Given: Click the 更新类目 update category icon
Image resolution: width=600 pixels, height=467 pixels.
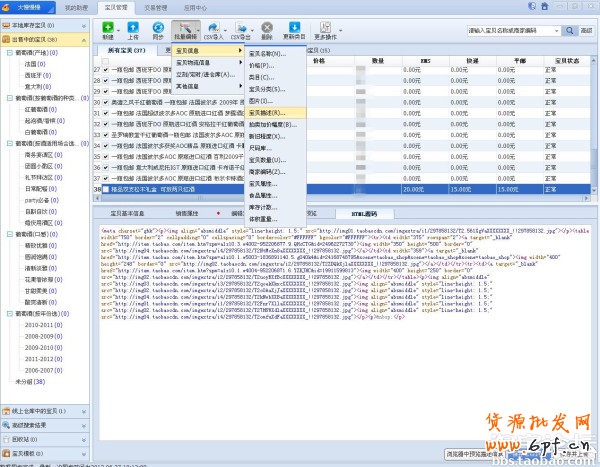Looking at the screenshot, I should point(294,28).
